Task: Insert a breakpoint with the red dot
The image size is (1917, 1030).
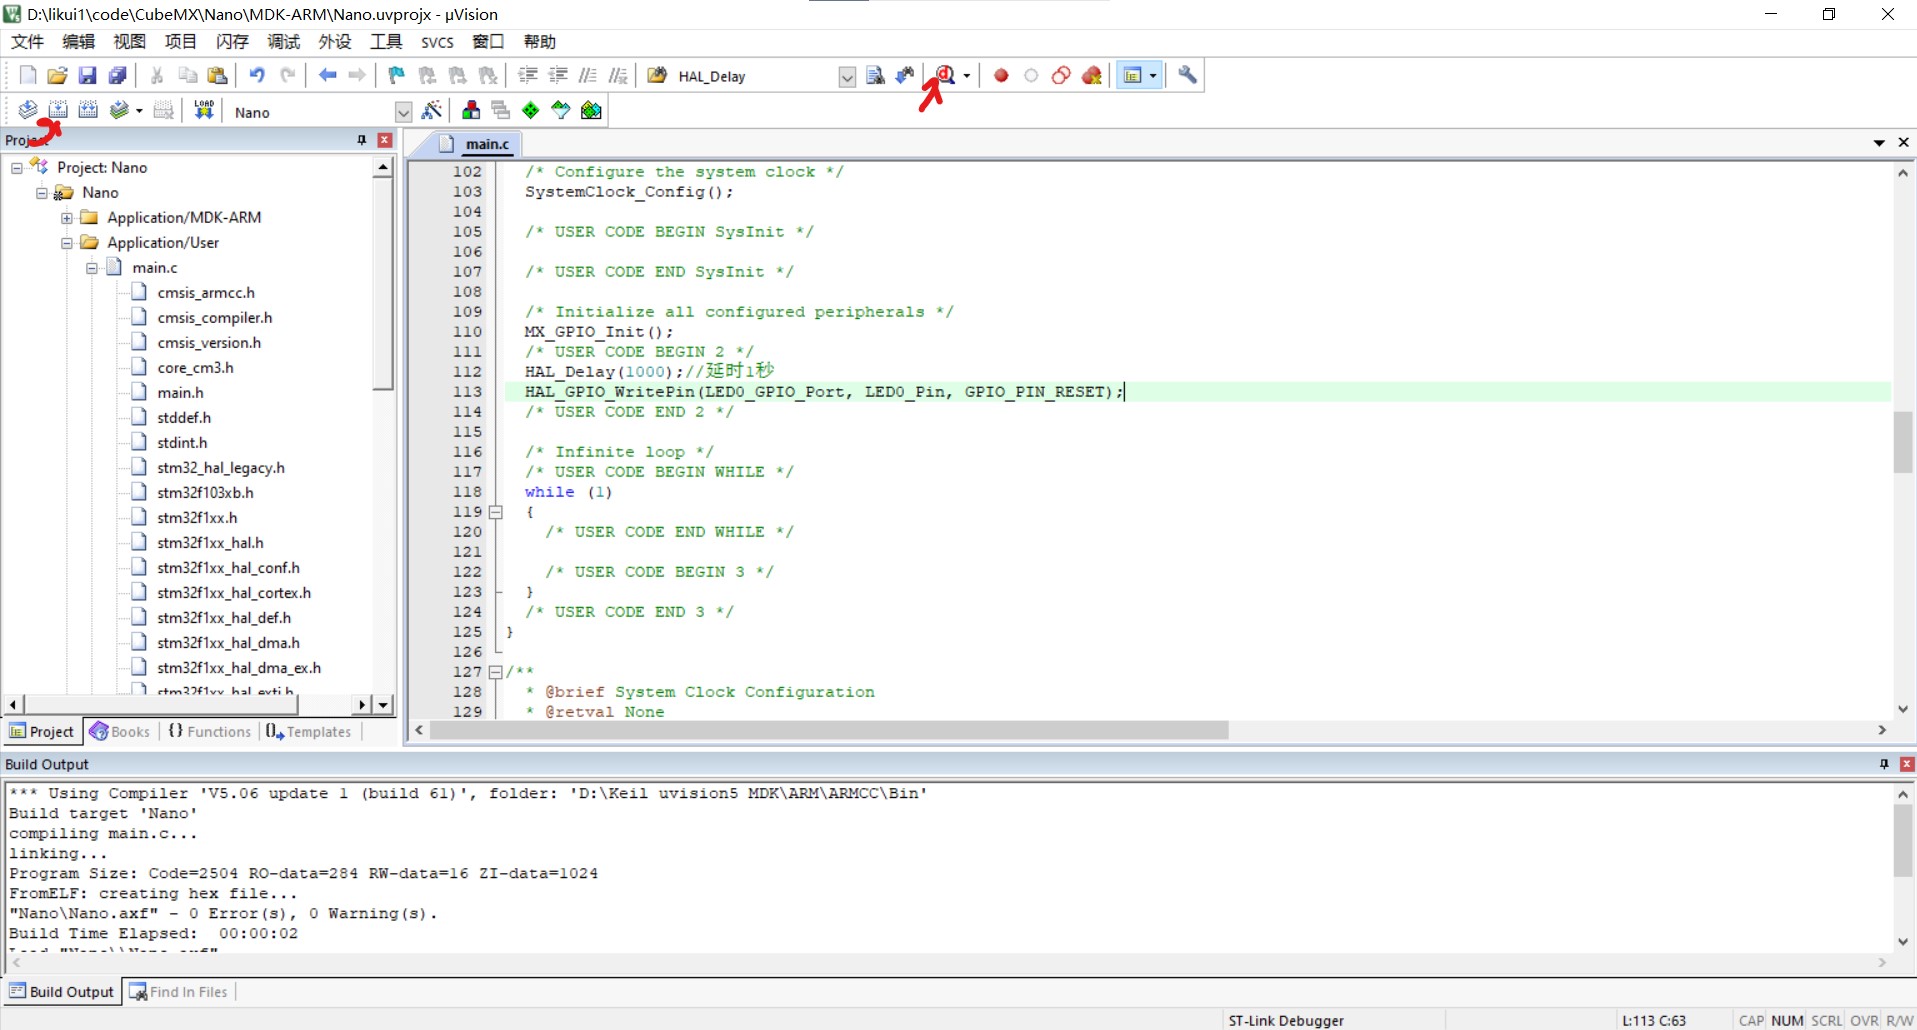Action: [1001, 76]
